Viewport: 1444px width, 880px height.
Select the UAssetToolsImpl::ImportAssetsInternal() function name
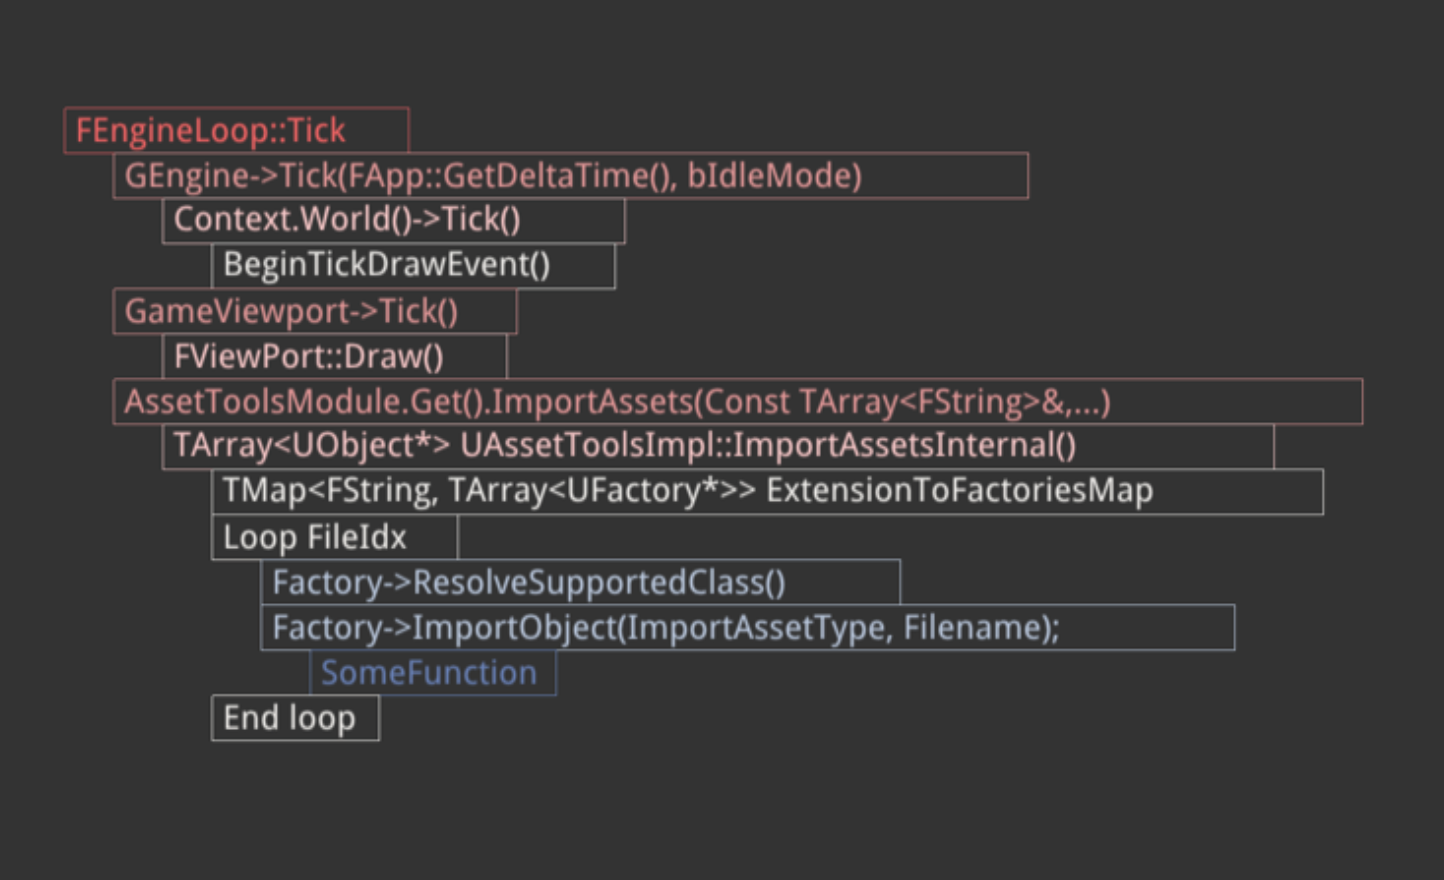click(767, 446)
